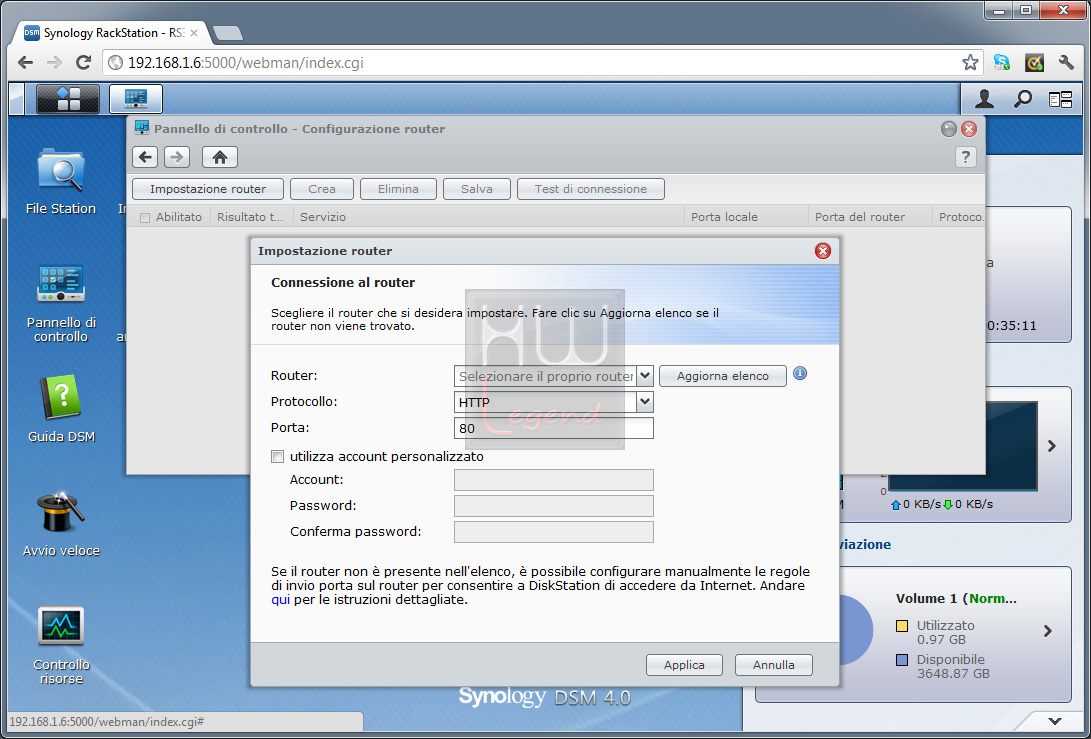The height and width of the screenshot is (739, 1091).
Task: Enable utilizza account personalizzato checkbox
Action: coord(278,456)
